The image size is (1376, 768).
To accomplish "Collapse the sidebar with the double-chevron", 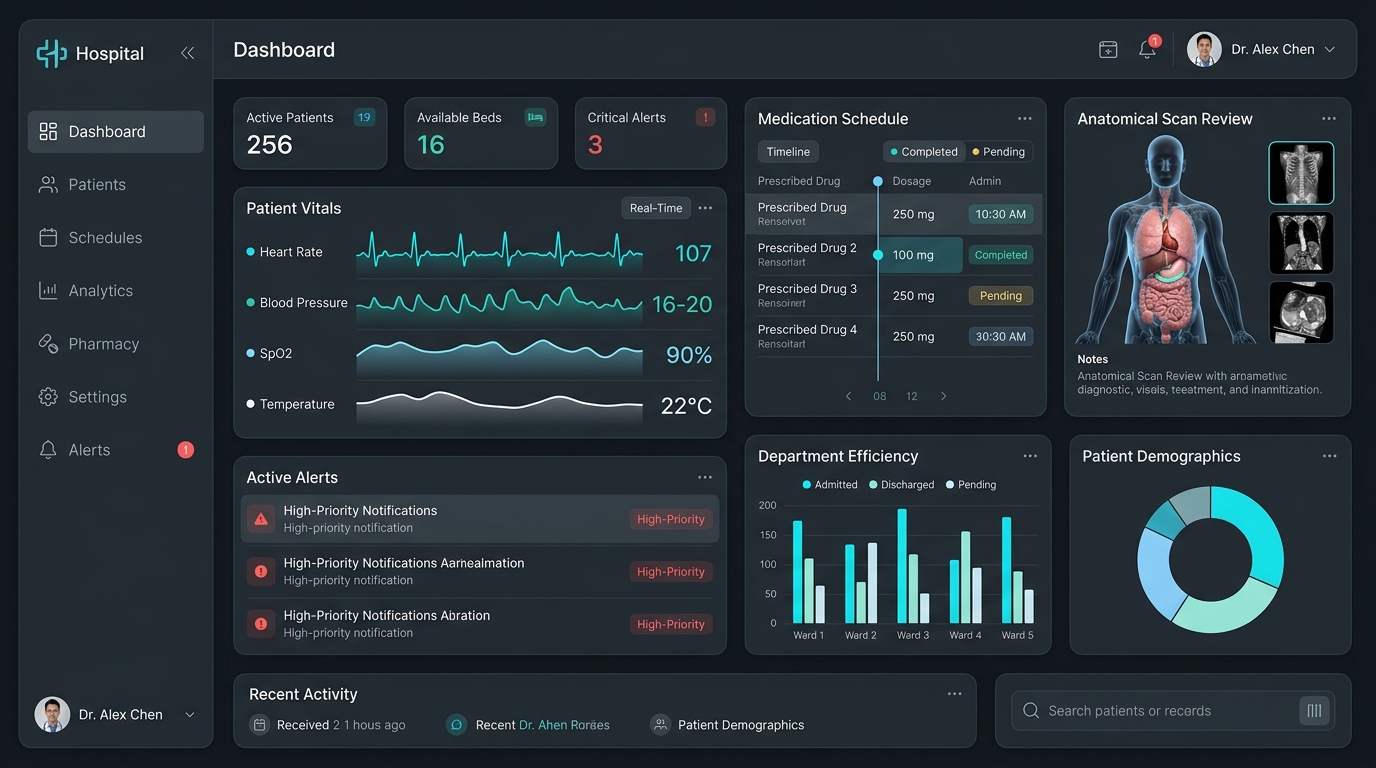I will click(187, 53).
